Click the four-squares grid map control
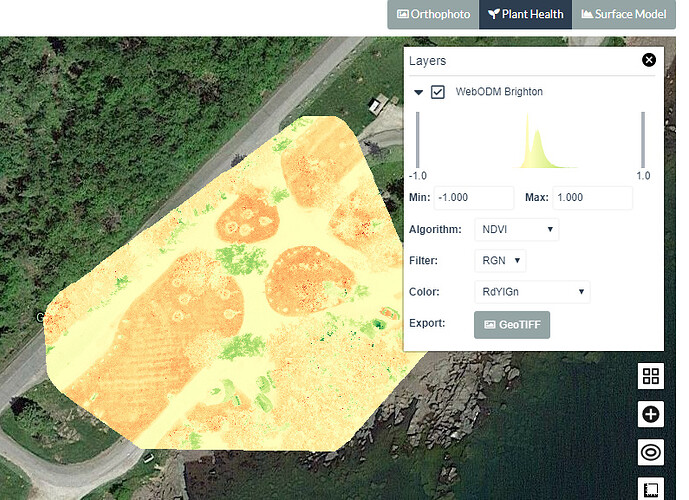689x500 pixels. (x=651, y=377)
